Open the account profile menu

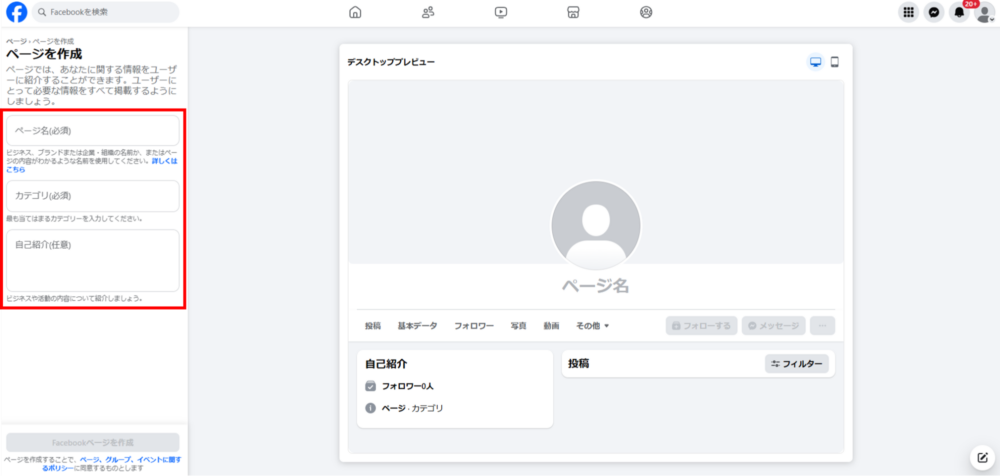click(985, 13)
